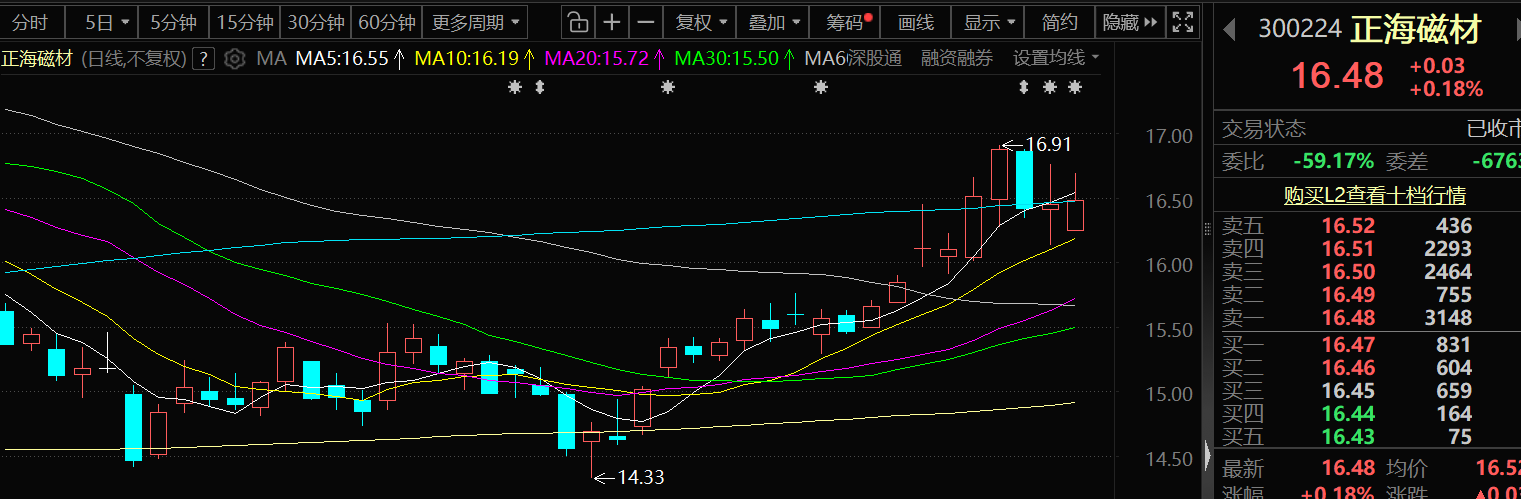The width and height of the screenshot is (1521, 499).
Task: Click the lock icon in the chart toolbar
Action: pos(577,22)
